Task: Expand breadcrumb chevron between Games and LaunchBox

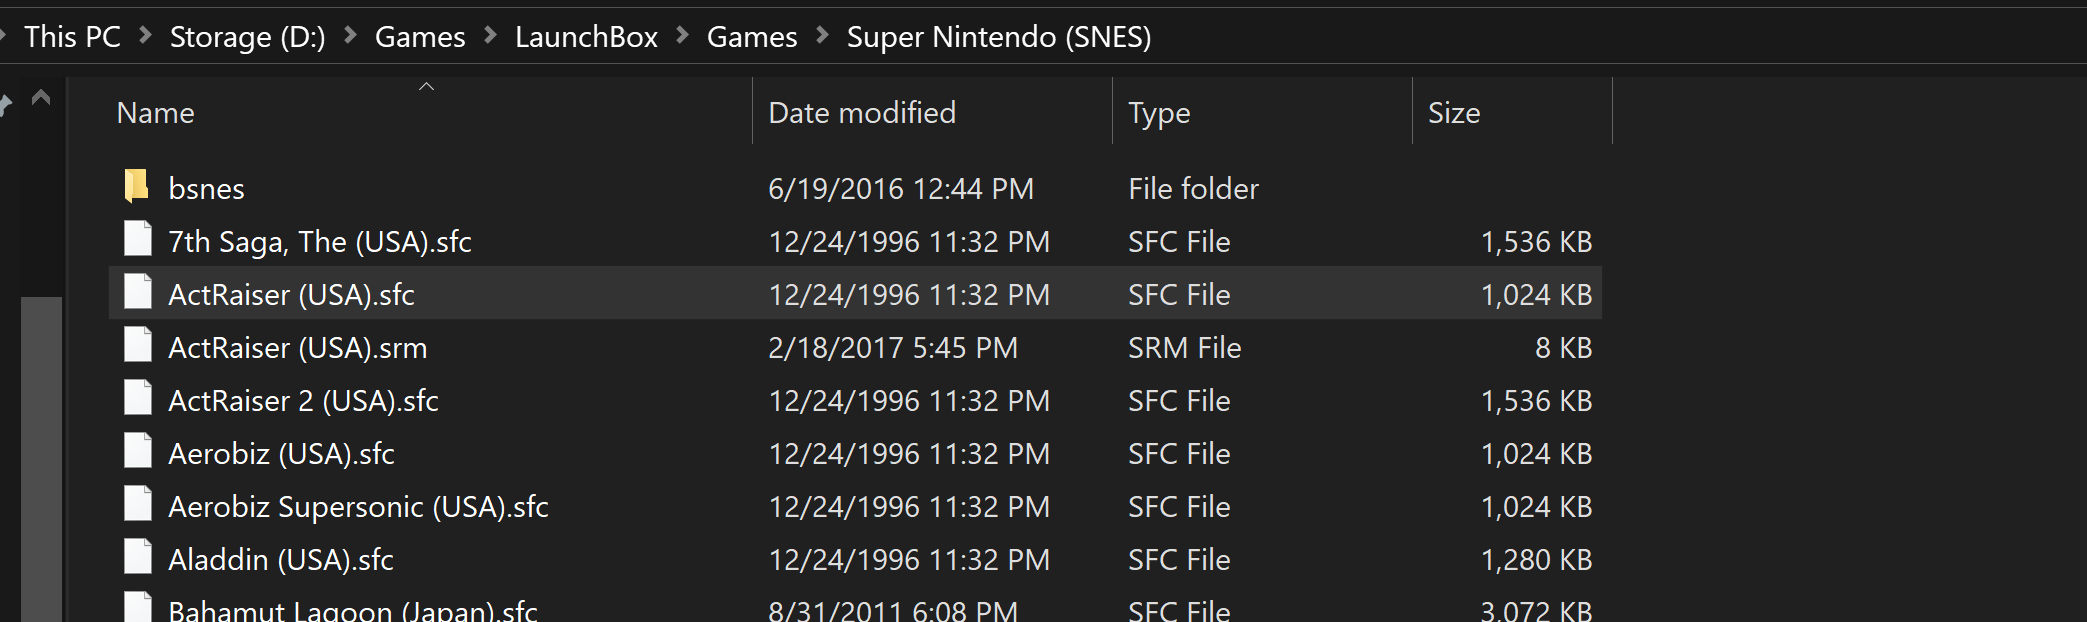Action: [x=491, y=35]
